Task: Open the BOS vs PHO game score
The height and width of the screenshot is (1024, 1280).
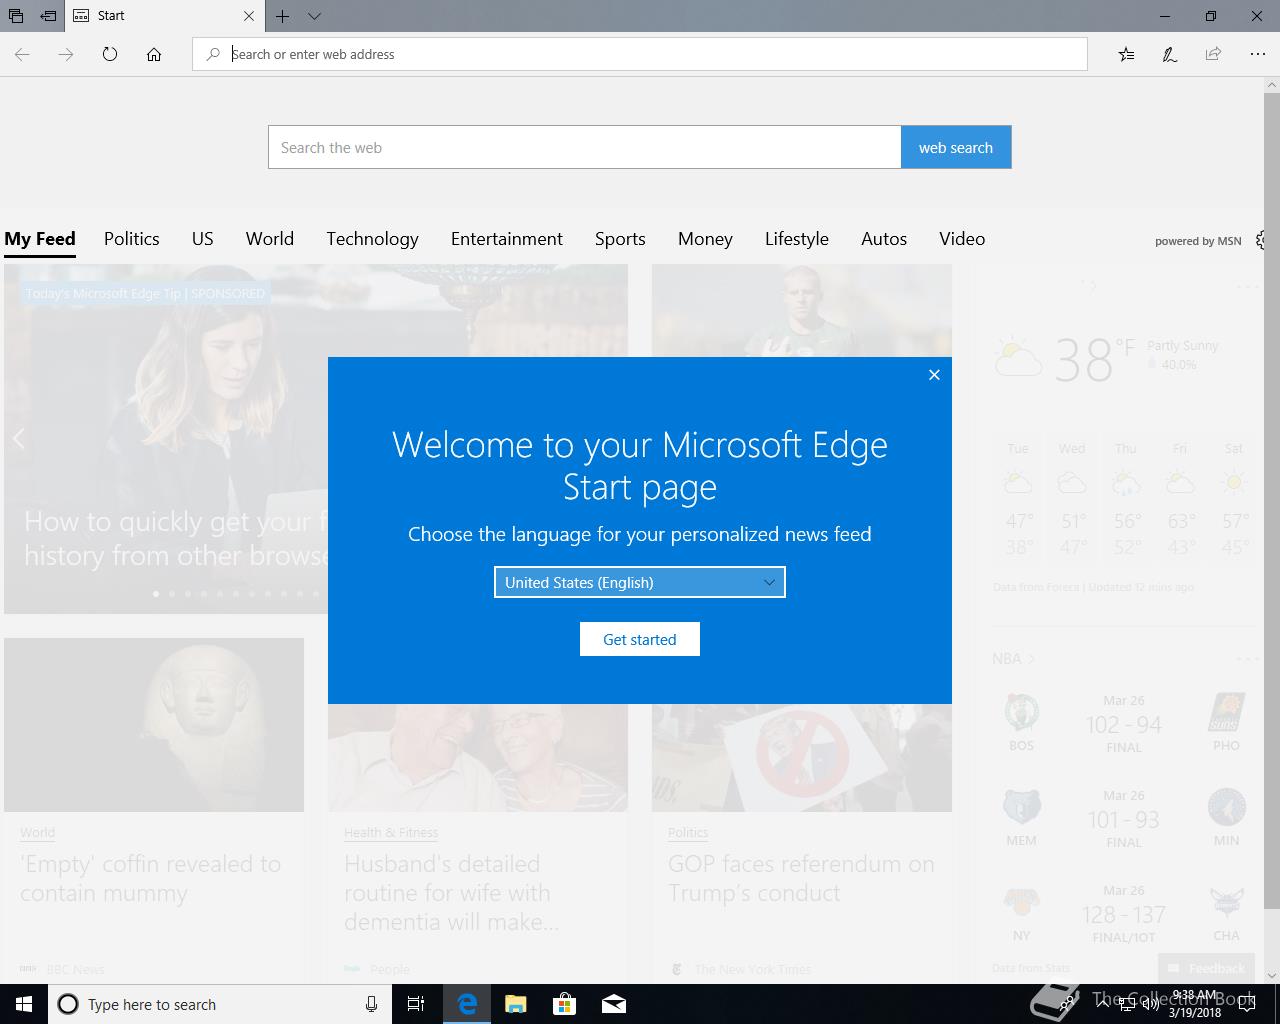Action: coord(1124,724)
